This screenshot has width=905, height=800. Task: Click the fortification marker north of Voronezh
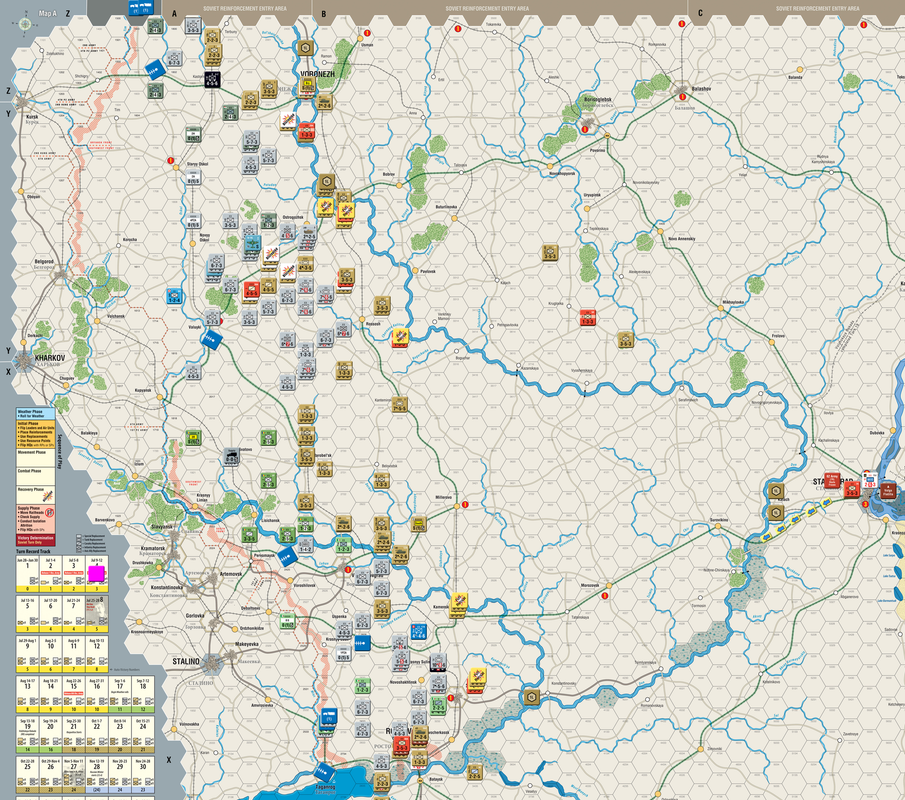click(306, 48)
